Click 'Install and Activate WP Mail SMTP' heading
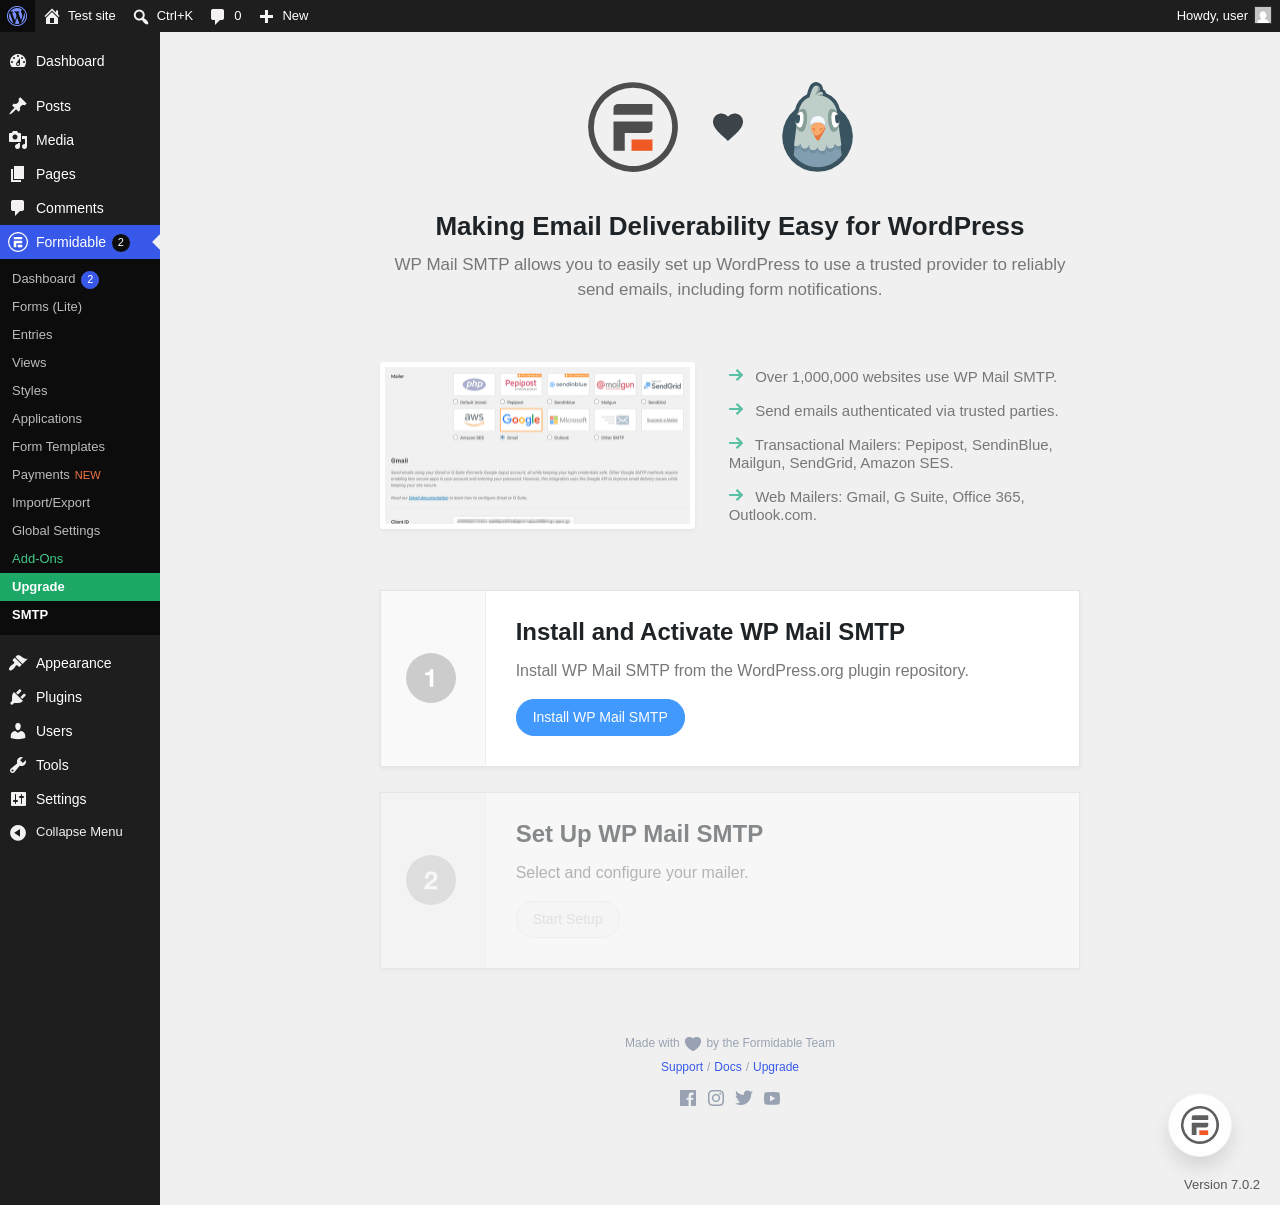 coord(710,632)
